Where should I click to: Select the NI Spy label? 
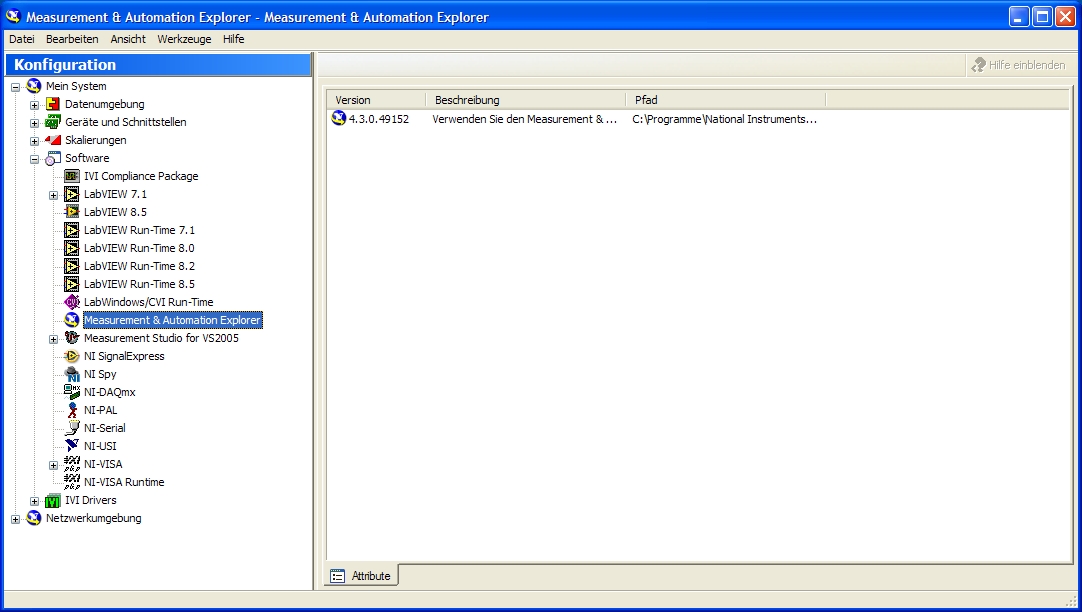100,374
